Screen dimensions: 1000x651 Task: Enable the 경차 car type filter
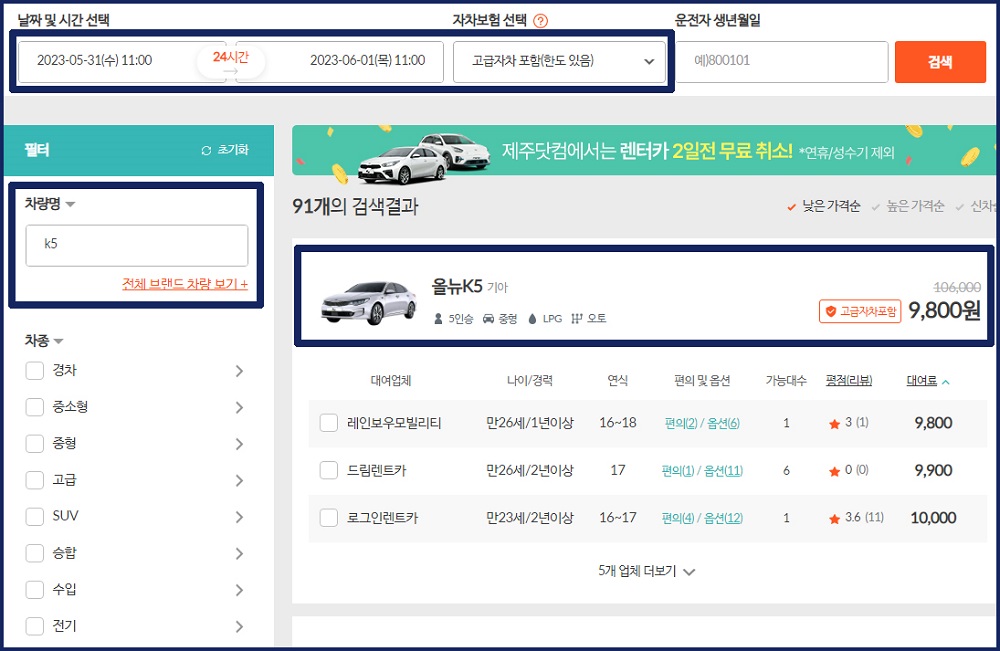[x=34, y=370]
